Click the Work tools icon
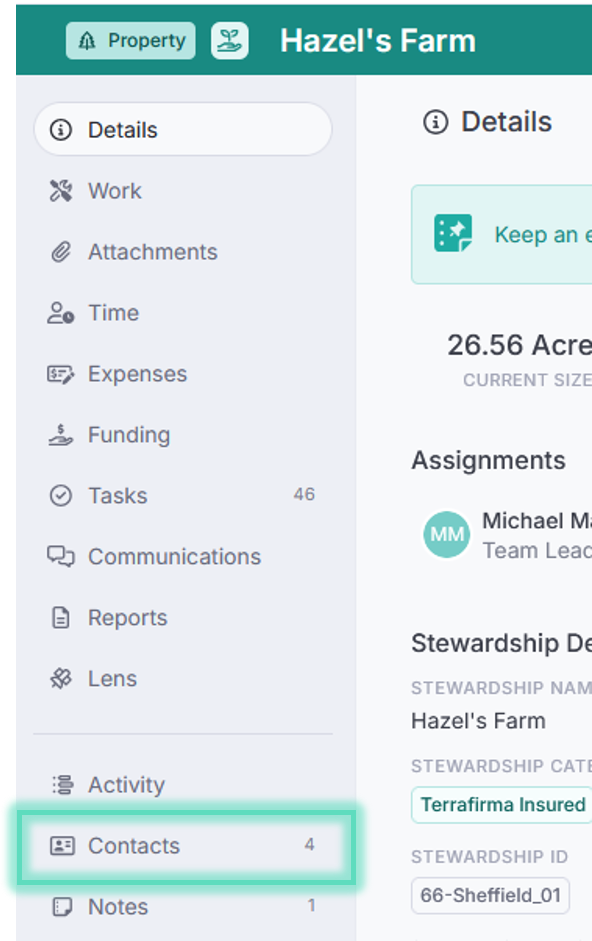 (x=61, y=191)
